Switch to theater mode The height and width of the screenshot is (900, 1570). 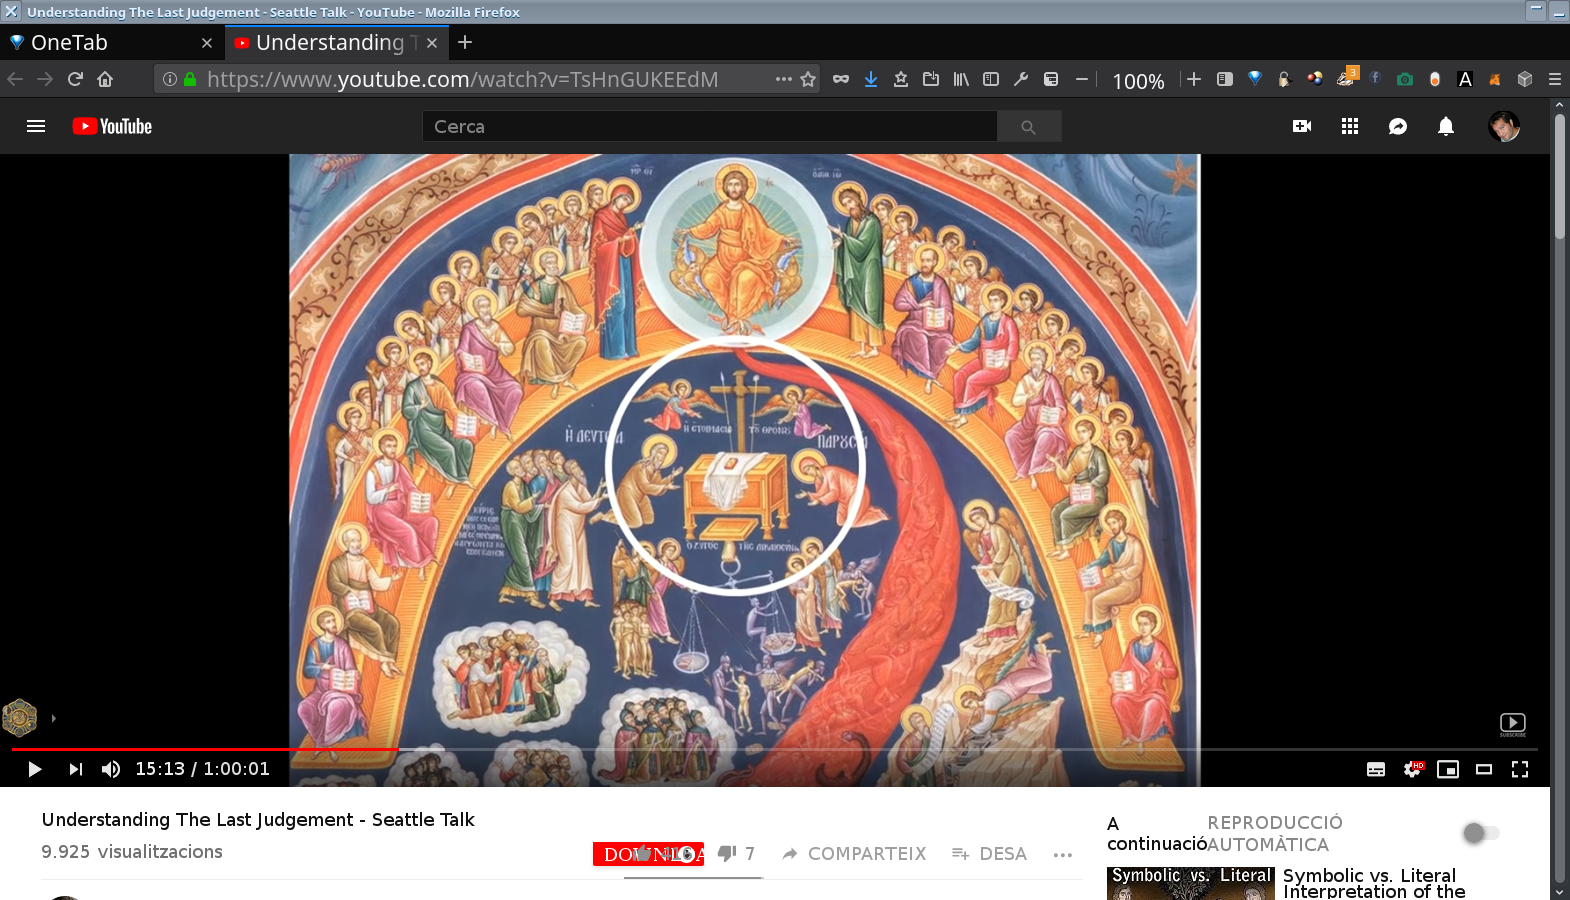(x=1484, y=769)
